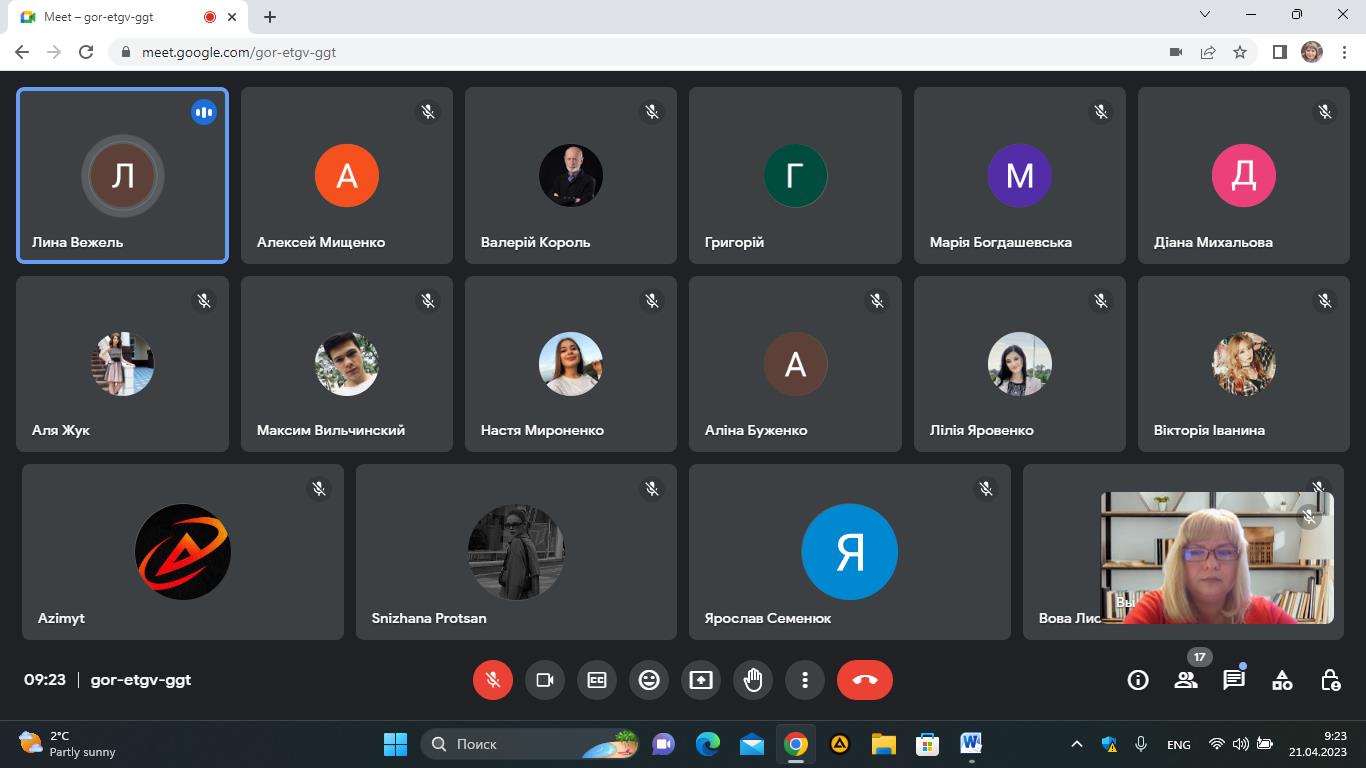Click the self-view video thumbnail
This screenshot has height=768, width=1366.
(1217, 558)
